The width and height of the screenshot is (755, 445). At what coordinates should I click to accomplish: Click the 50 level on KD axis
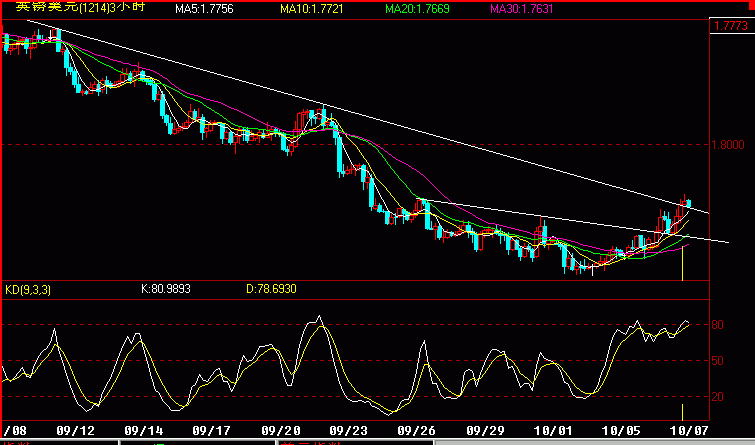click(x=717, y=361)
